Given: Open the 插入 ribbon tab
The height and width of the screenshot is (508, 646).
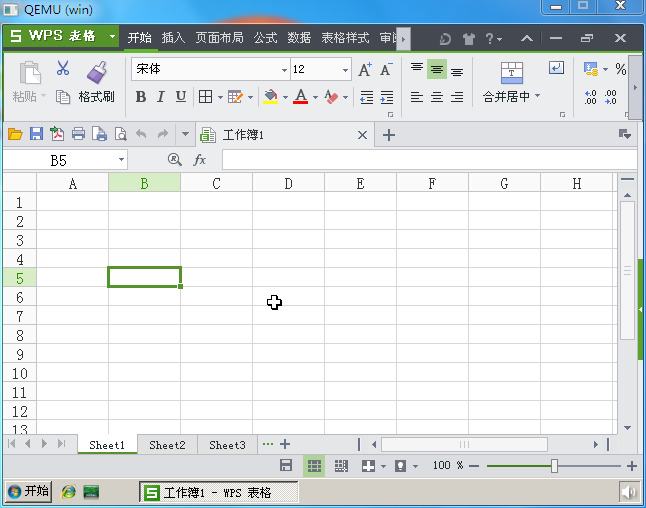Looking at the screenshot, I should (173, 38).
